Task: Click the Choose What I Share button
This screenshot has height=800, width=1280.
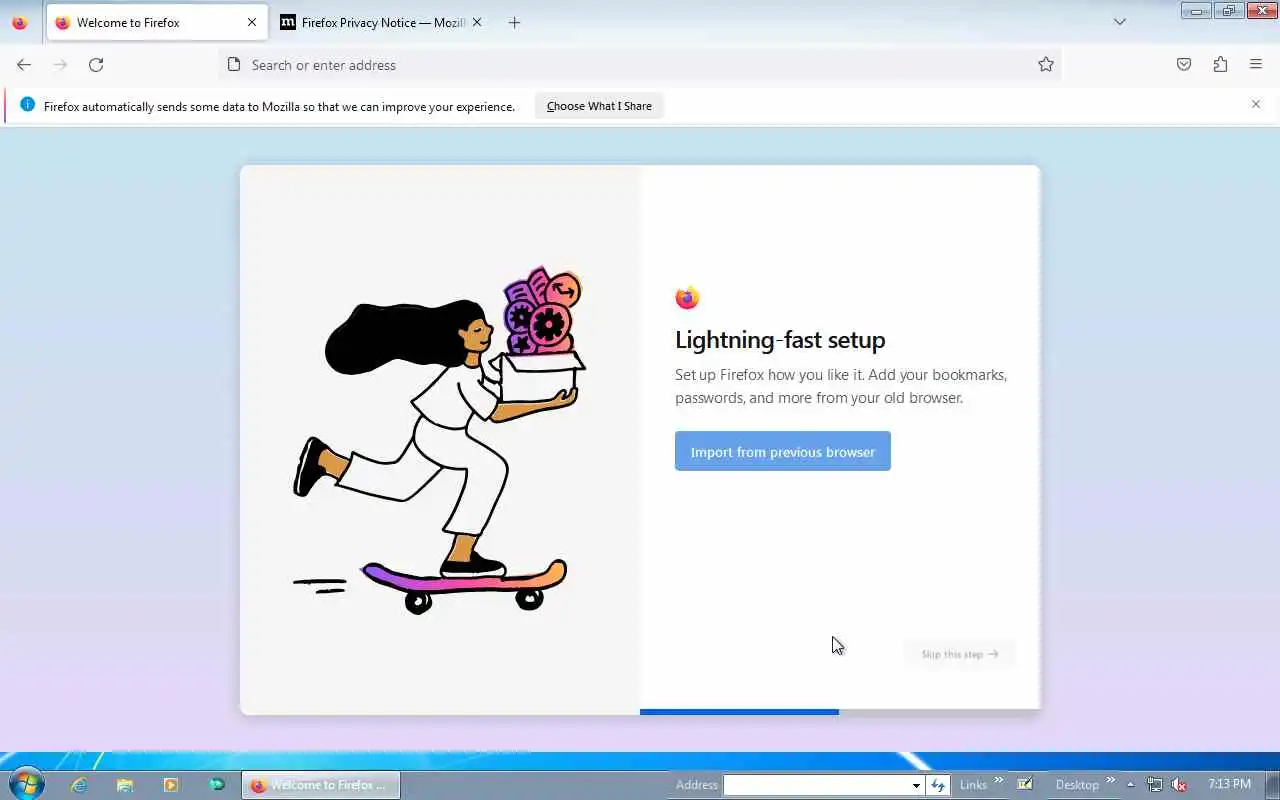Action: click(x=599, y=106)
